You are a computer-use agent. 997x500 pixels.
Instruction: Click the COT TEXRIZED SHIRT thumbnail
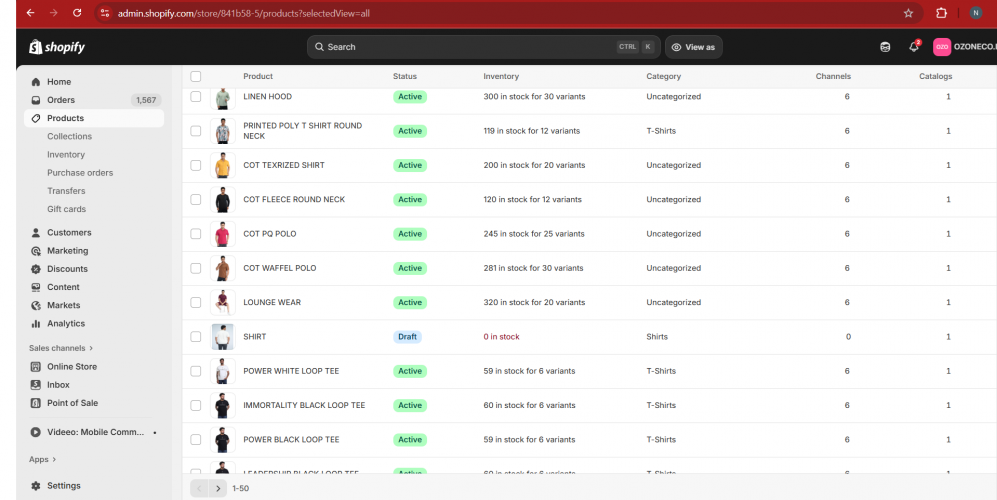(223, 165)
